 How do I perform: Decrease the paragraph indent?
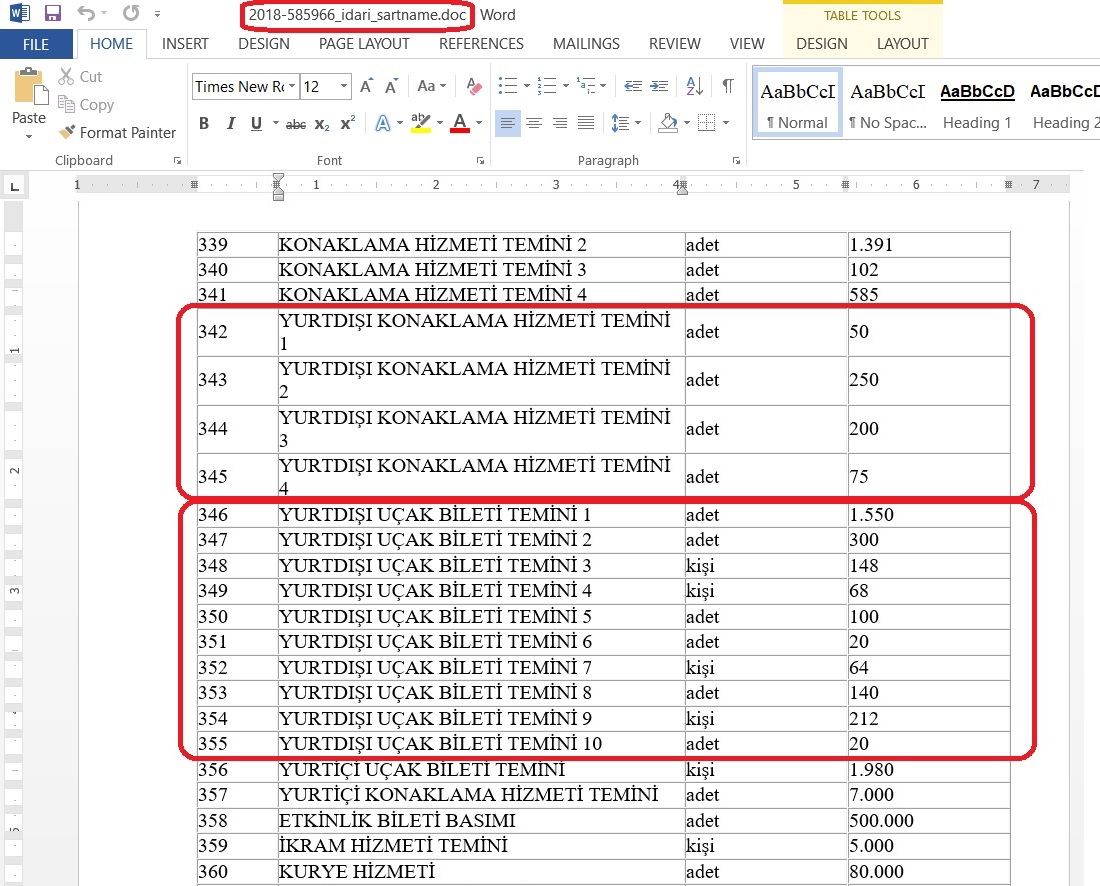click(633, 86)
